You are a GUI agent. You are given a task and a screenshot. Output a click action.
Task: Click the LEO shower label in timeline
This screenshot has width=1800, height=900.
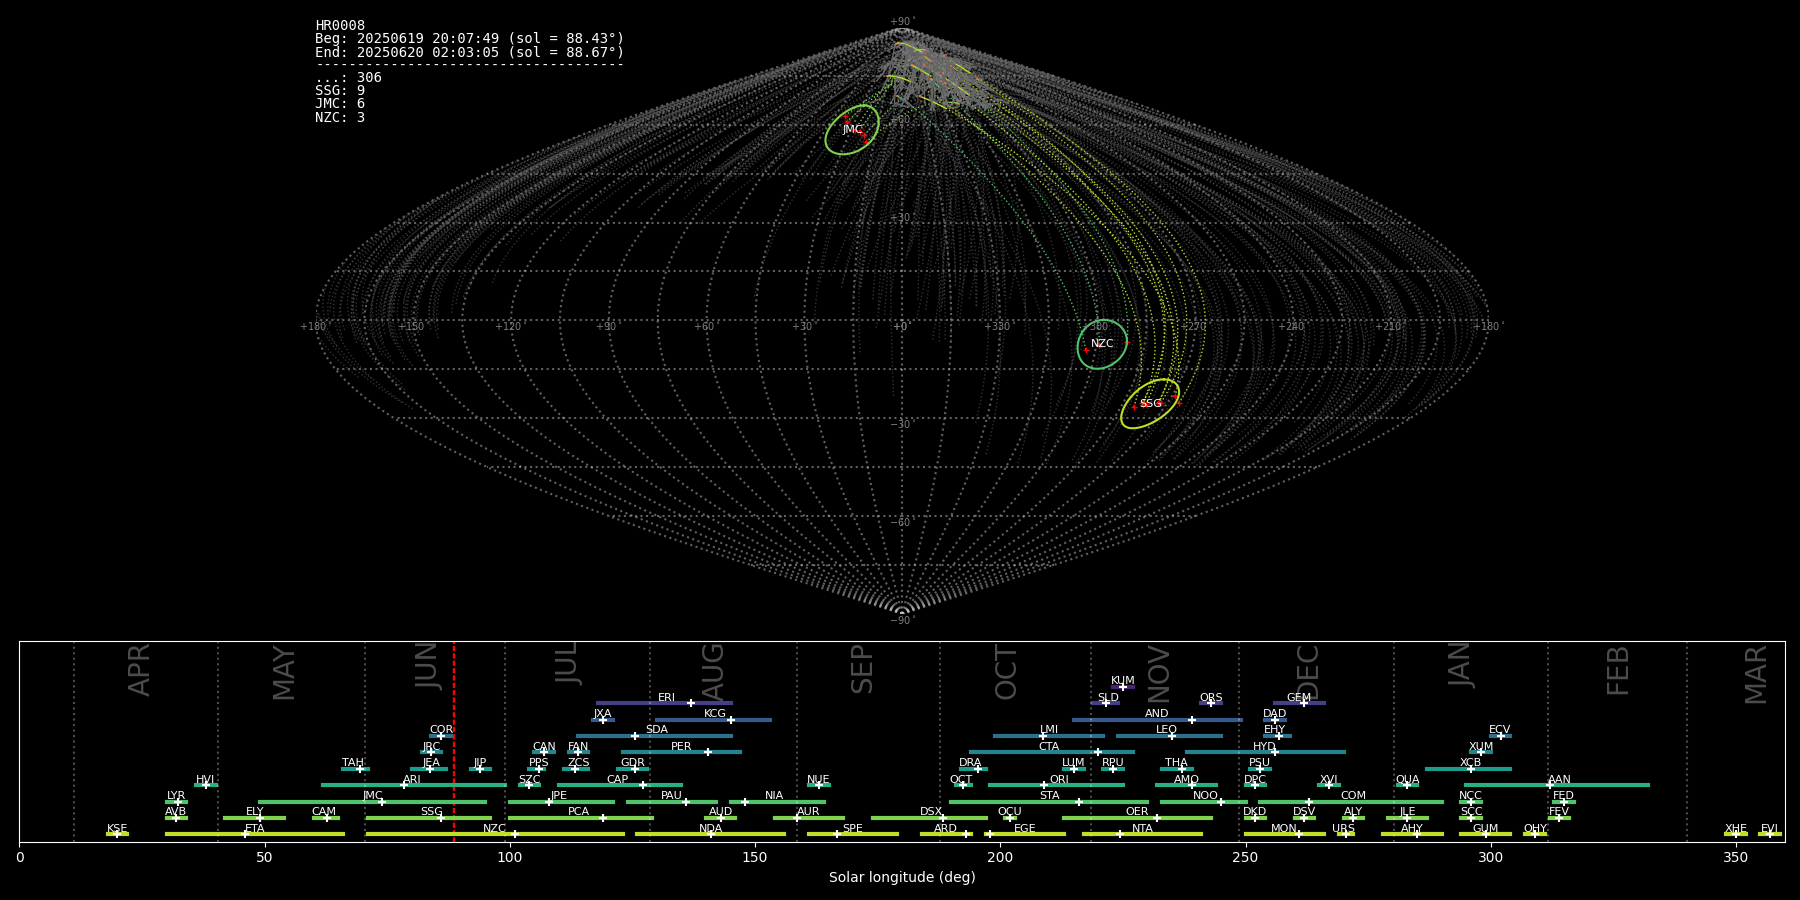click(1166, 730)
